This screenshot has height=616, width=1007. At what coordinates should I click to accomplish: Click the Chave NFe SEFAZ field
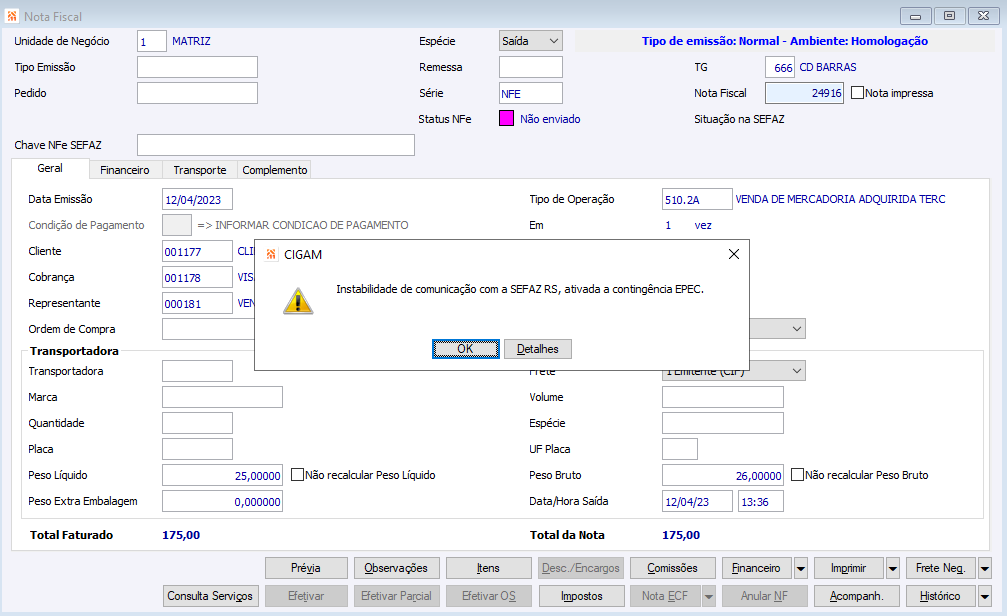coord(276,145)
